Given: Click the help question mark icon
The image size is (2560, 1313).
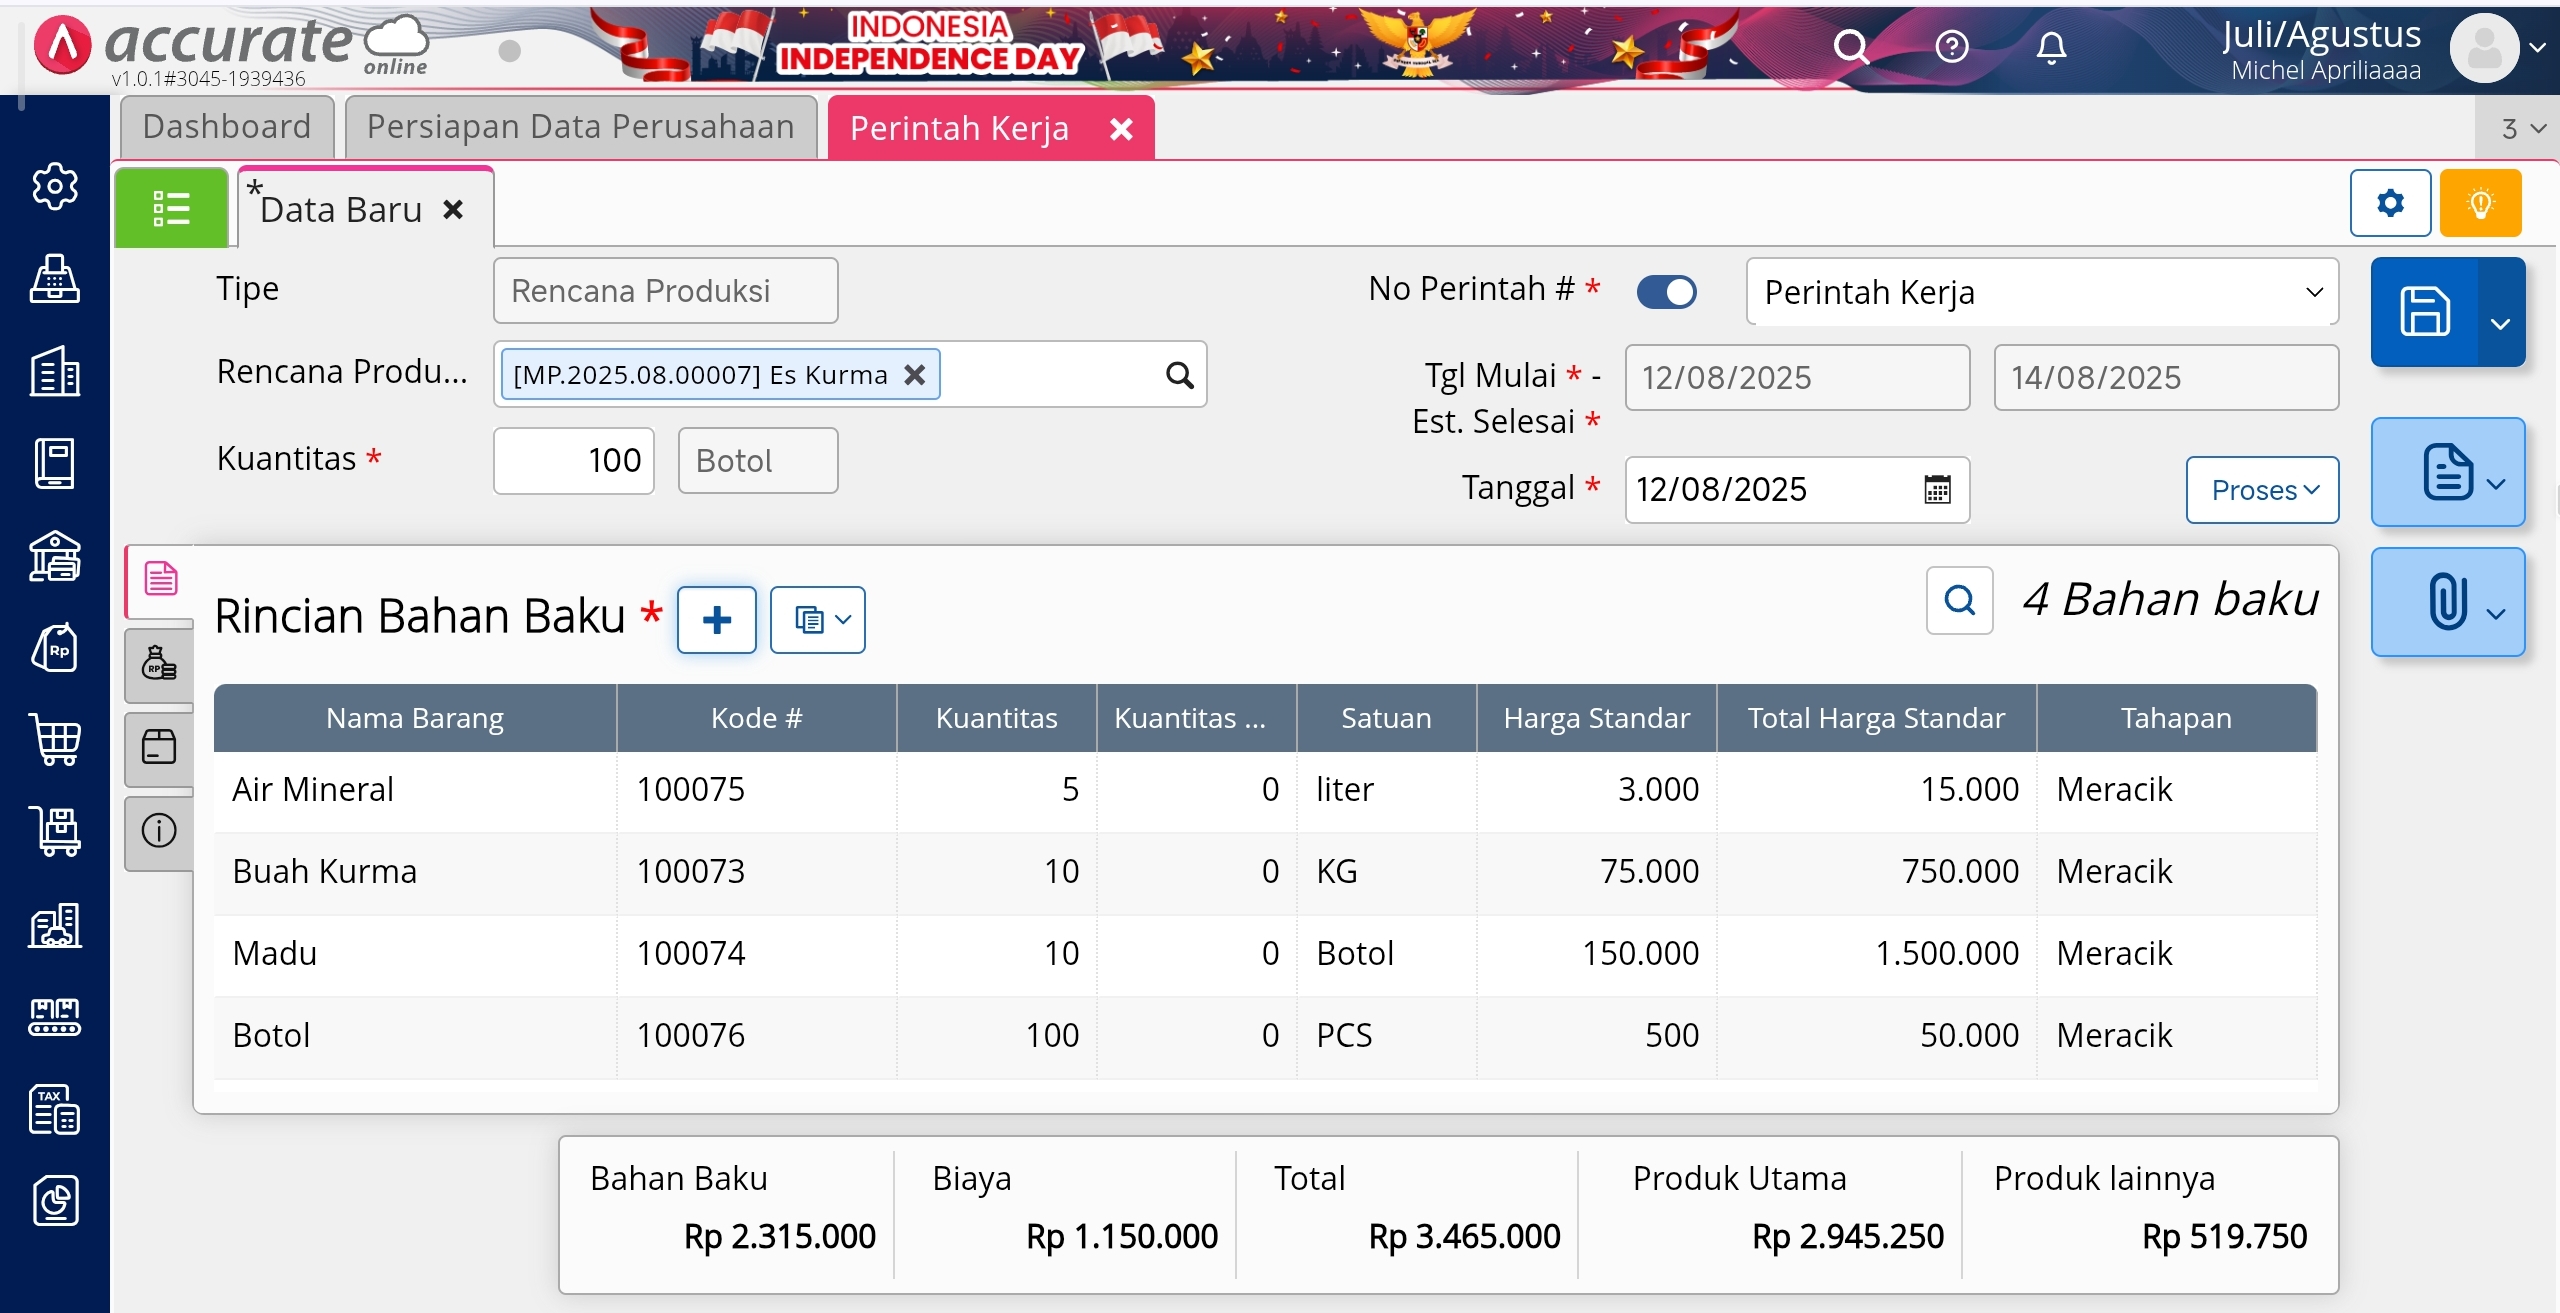Looking at the screenshot, I should pyautogui.click(x=1951, y=47).
